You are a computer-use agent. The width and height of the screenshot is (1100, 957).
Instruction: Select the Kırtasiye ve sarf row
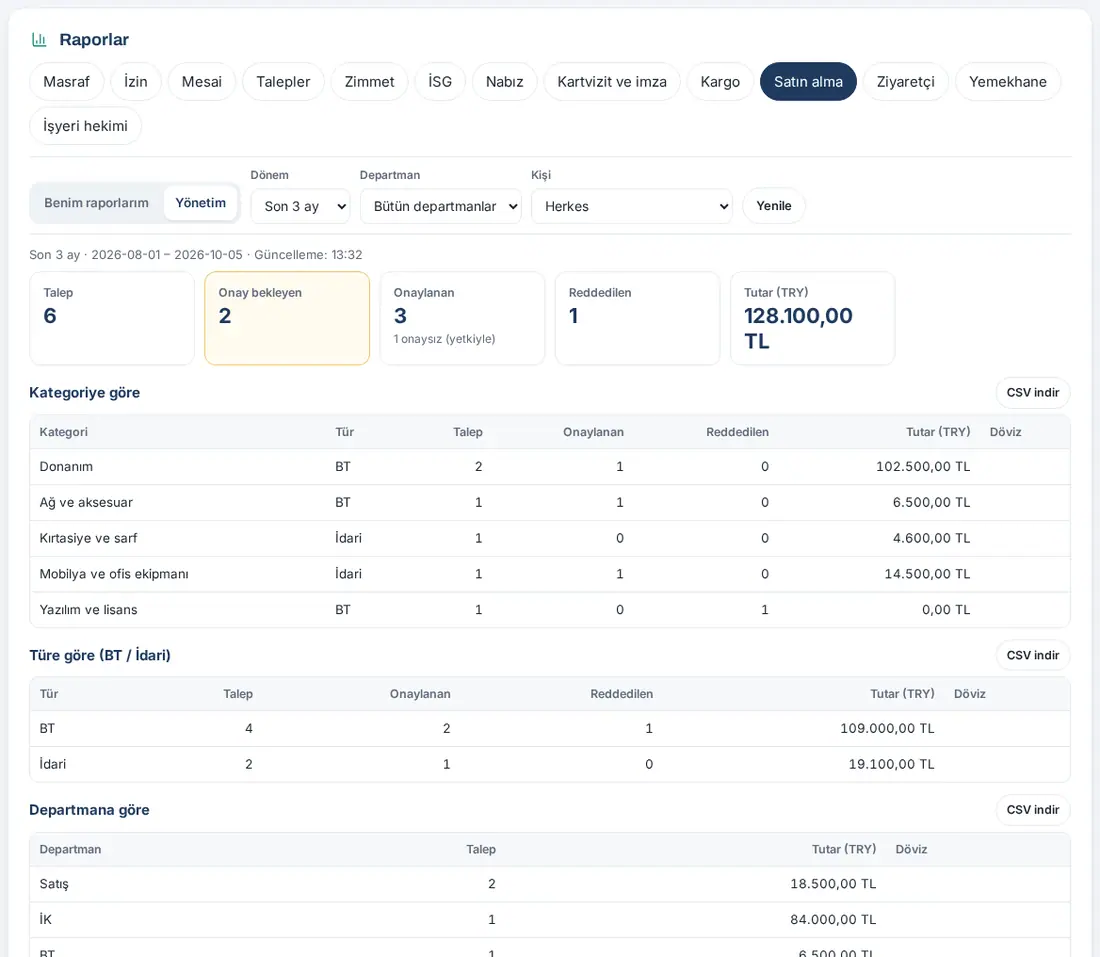[550, 538]
